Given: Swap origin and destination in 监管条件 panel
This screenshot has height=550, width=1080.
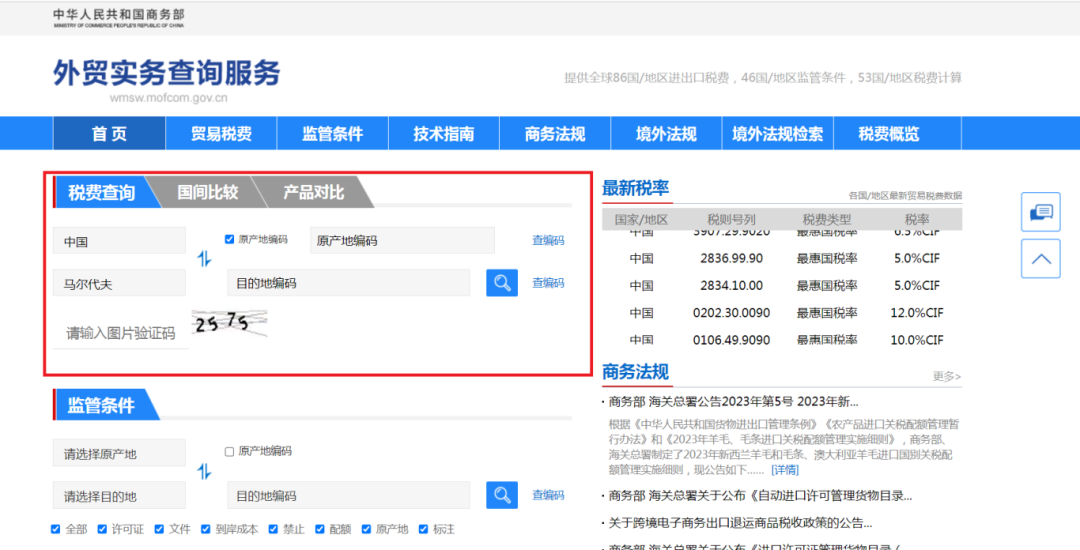Looking at the screenshot, I should [205, 472].
